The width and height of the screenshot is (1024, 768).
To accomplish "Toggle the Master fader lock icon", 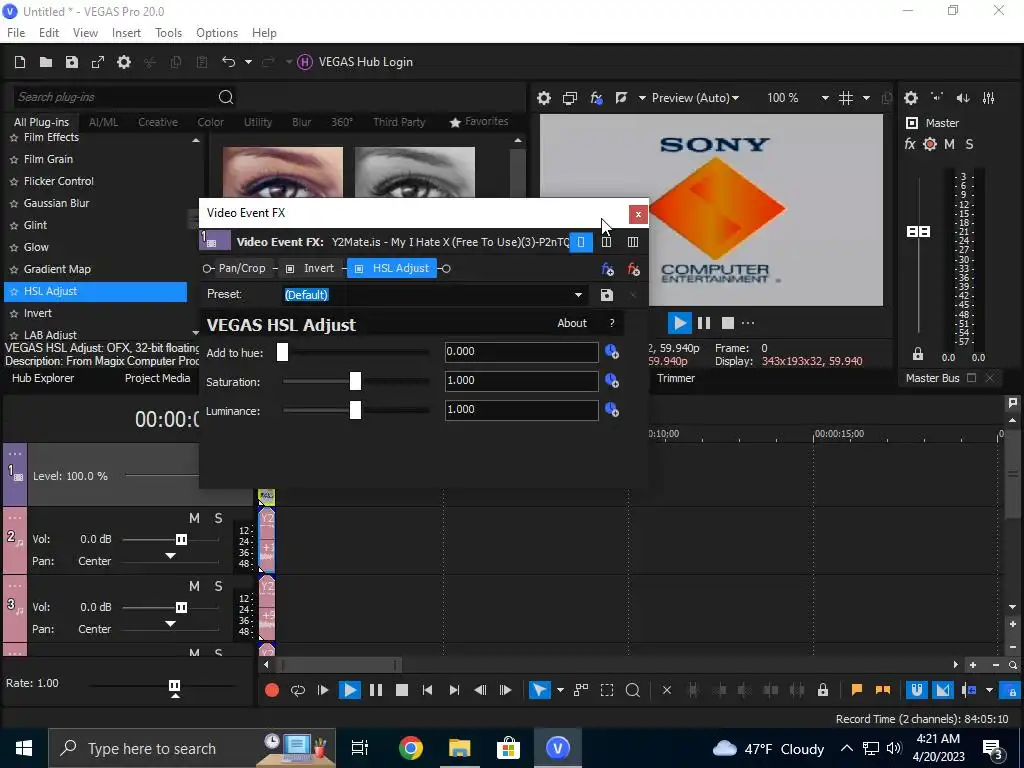I will point(918,354).
